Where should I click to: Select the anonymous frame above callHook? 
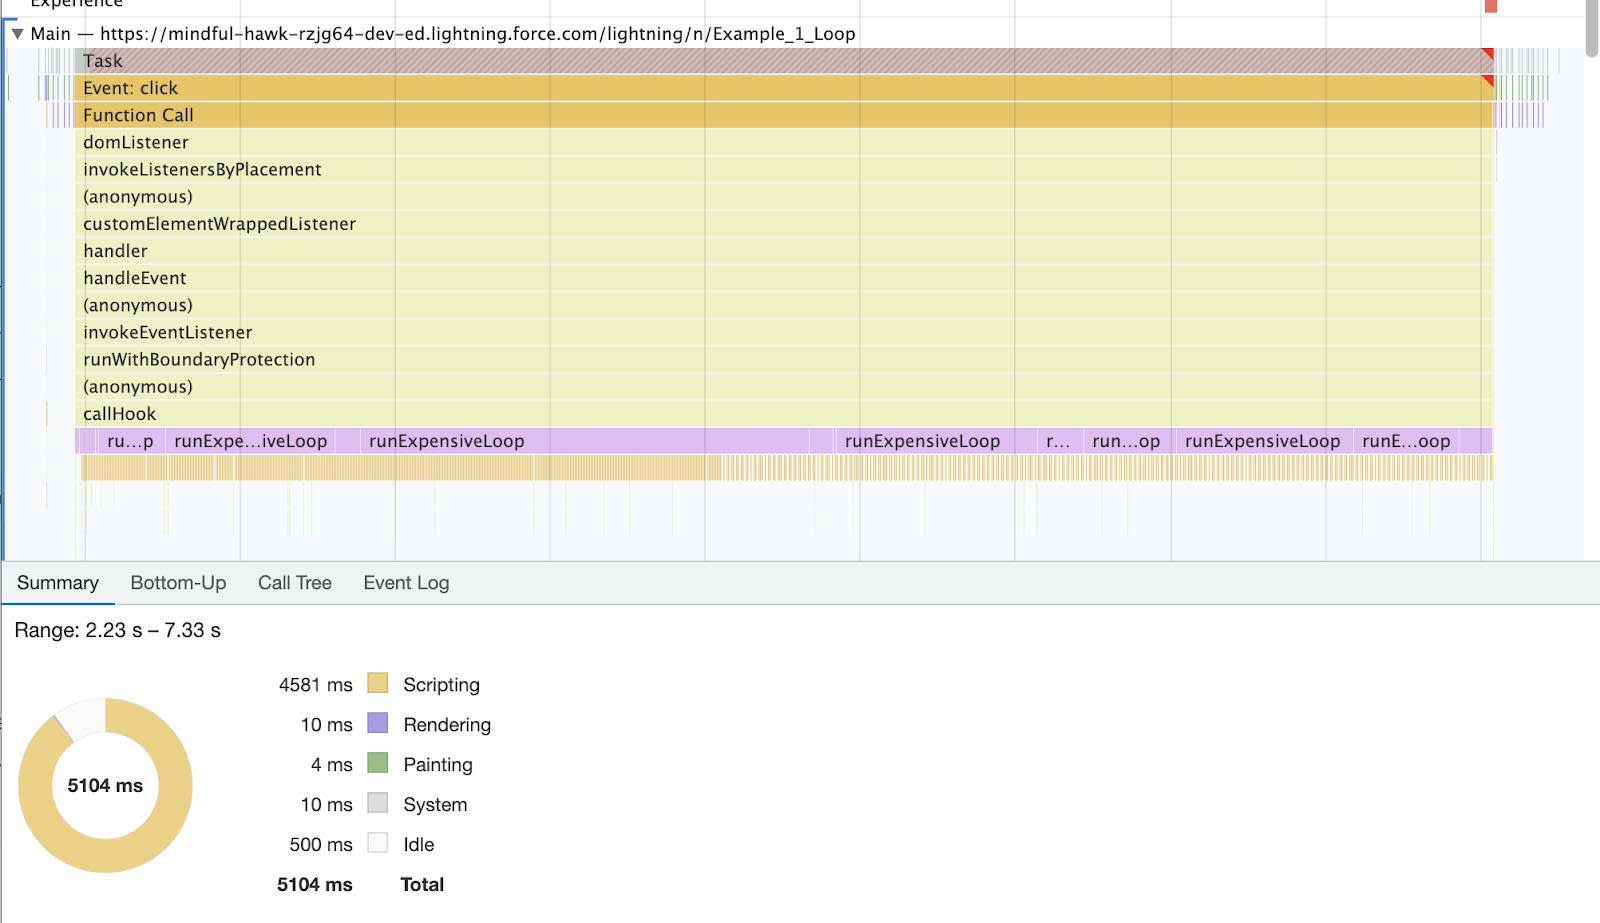pos(783,386)
